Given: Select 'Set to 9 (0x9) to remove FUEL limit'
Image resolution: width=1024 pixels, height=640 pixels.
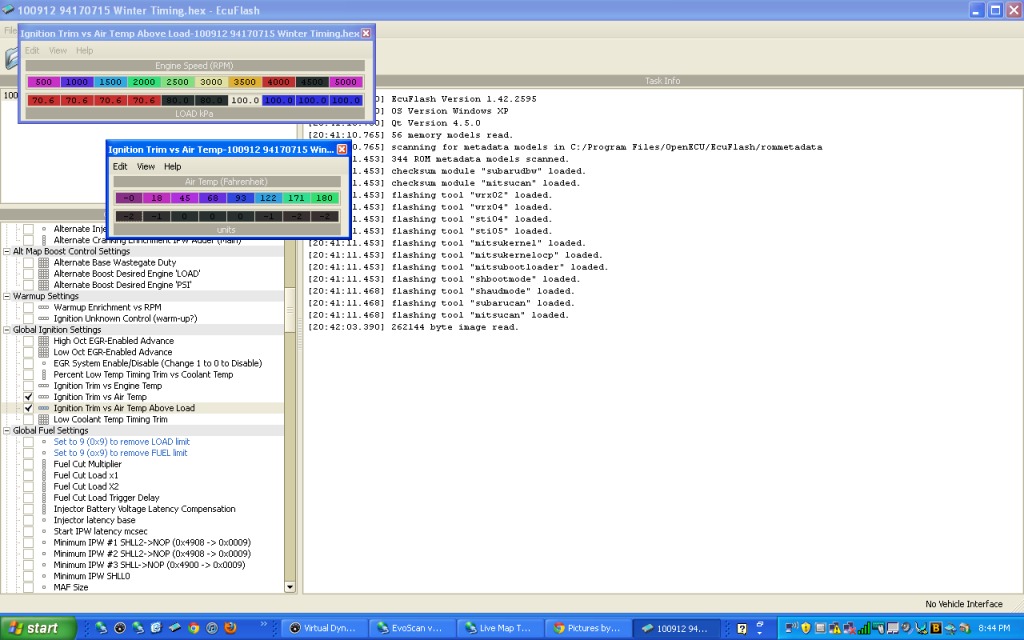Looking at the screenshot, I should [x=120, y=453].
